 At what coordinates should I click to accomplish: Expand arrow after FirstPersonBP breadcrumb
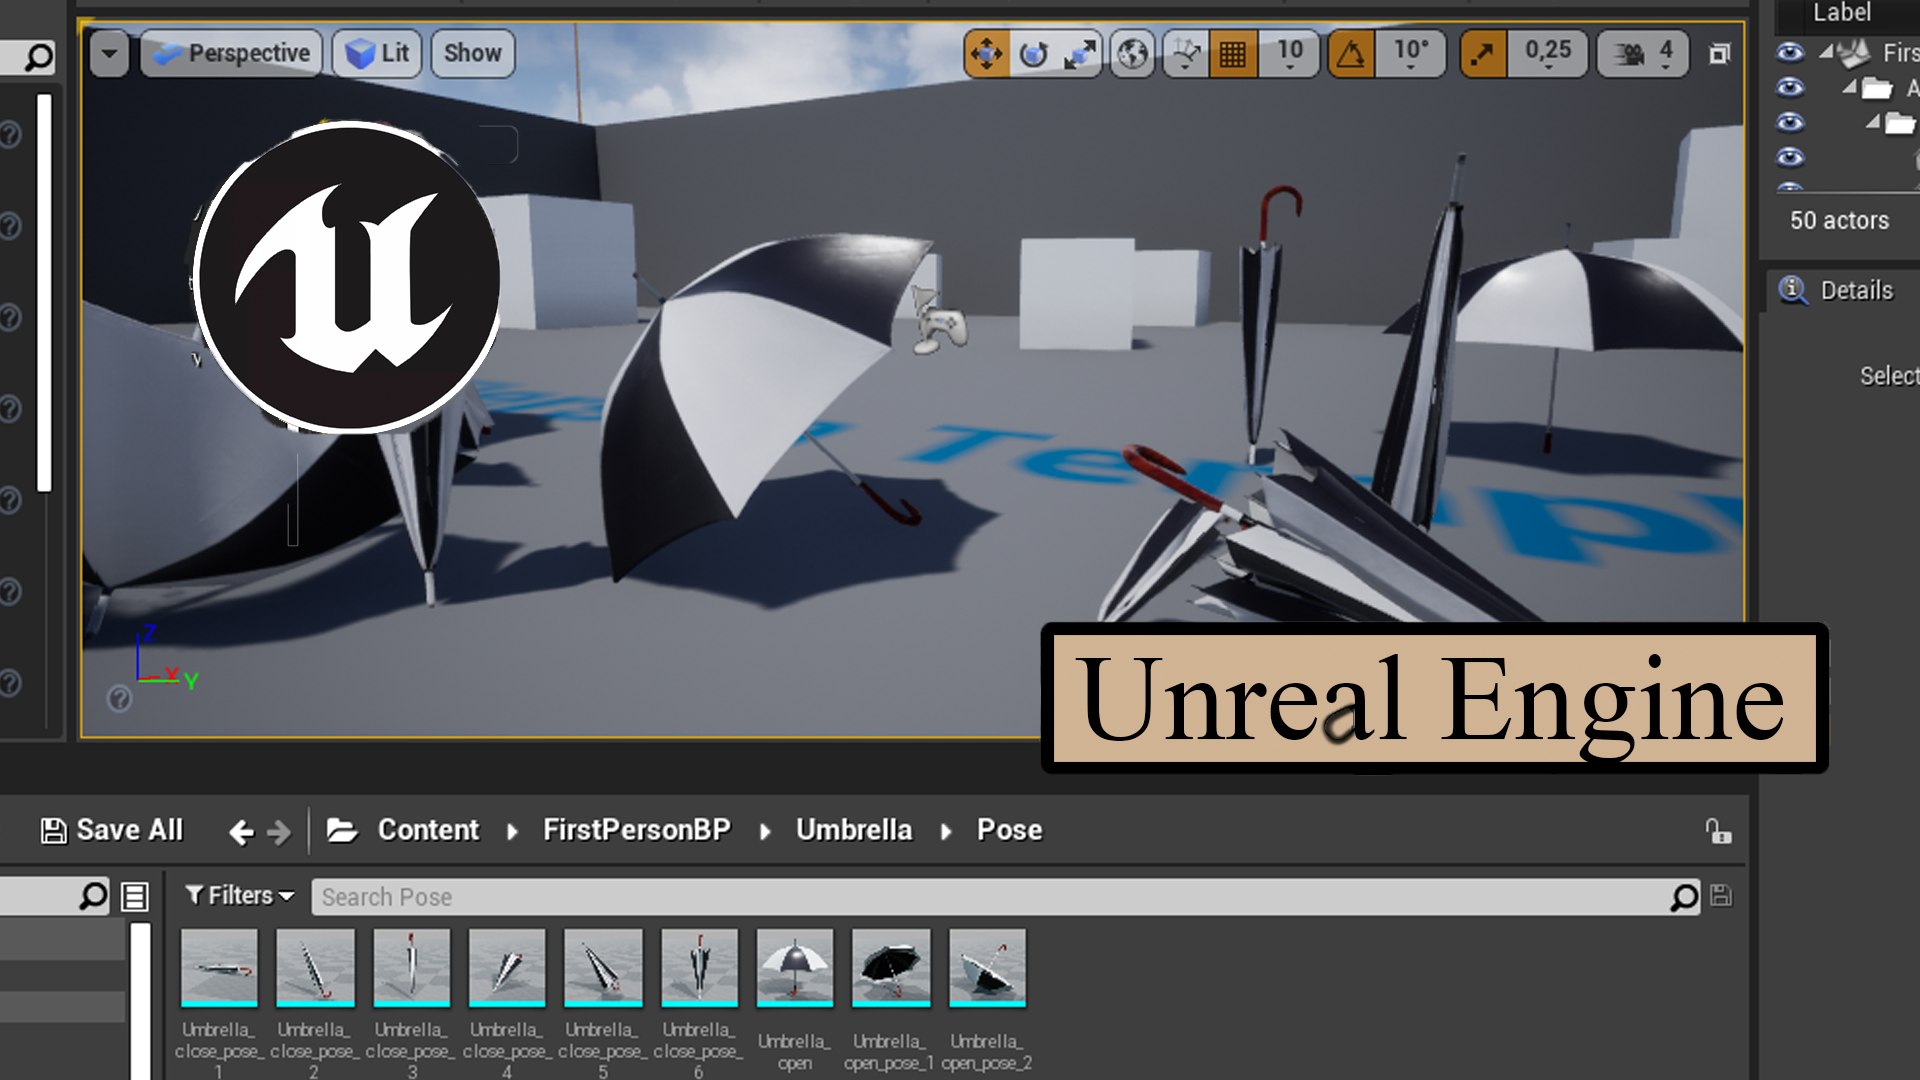click(765, 831)
